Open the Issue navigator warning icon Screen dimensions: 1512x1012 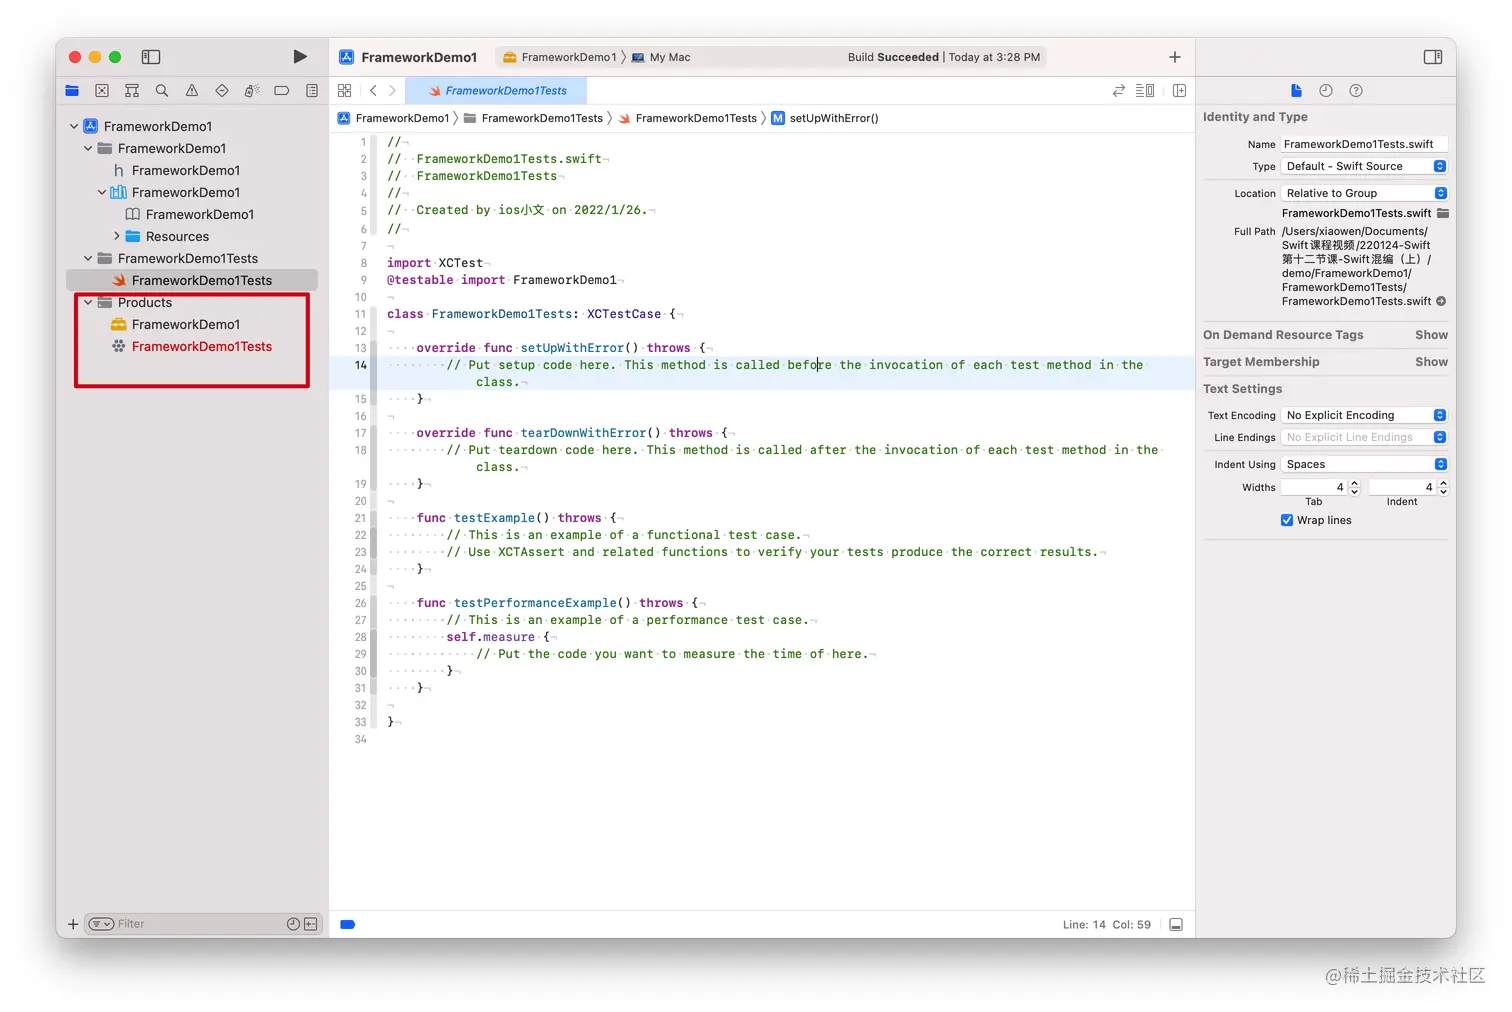(x=192, y=91)
